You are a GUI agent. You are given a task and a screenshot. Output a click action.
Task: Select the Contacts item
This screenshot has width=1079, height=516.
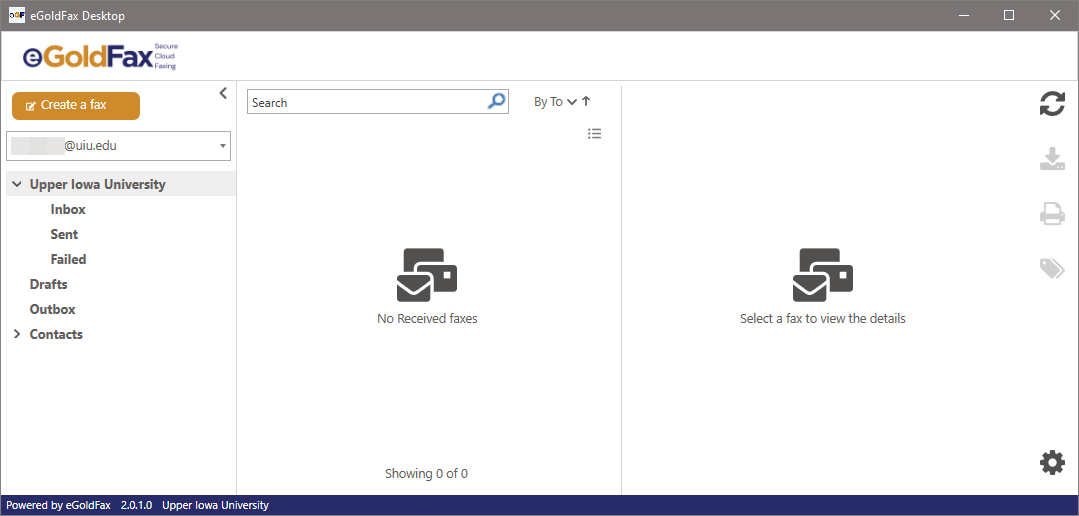[x=56, y=334]
